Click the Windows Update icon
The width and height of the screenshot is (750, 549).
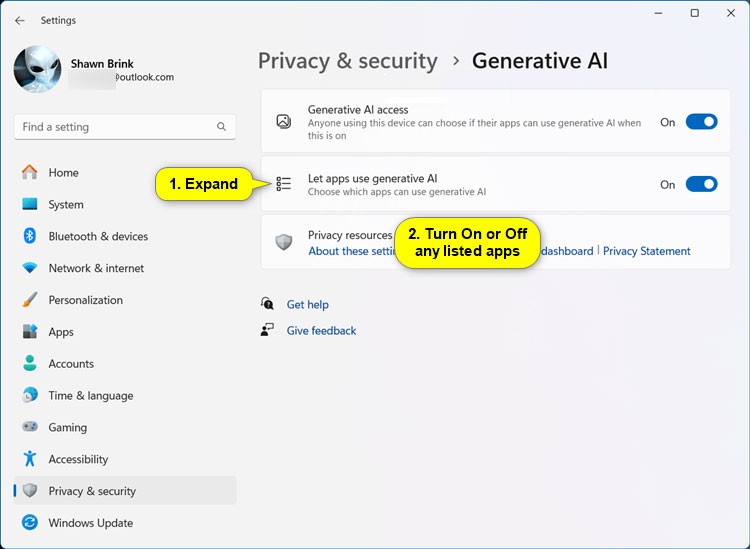30,523
